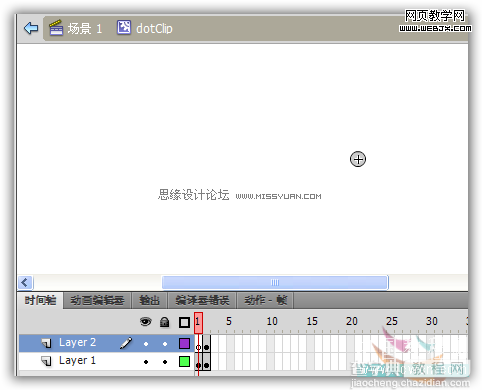Click the Layer 2 layer page icon
Viewport: 482px width, 390px height.
[x=46, y=343]
